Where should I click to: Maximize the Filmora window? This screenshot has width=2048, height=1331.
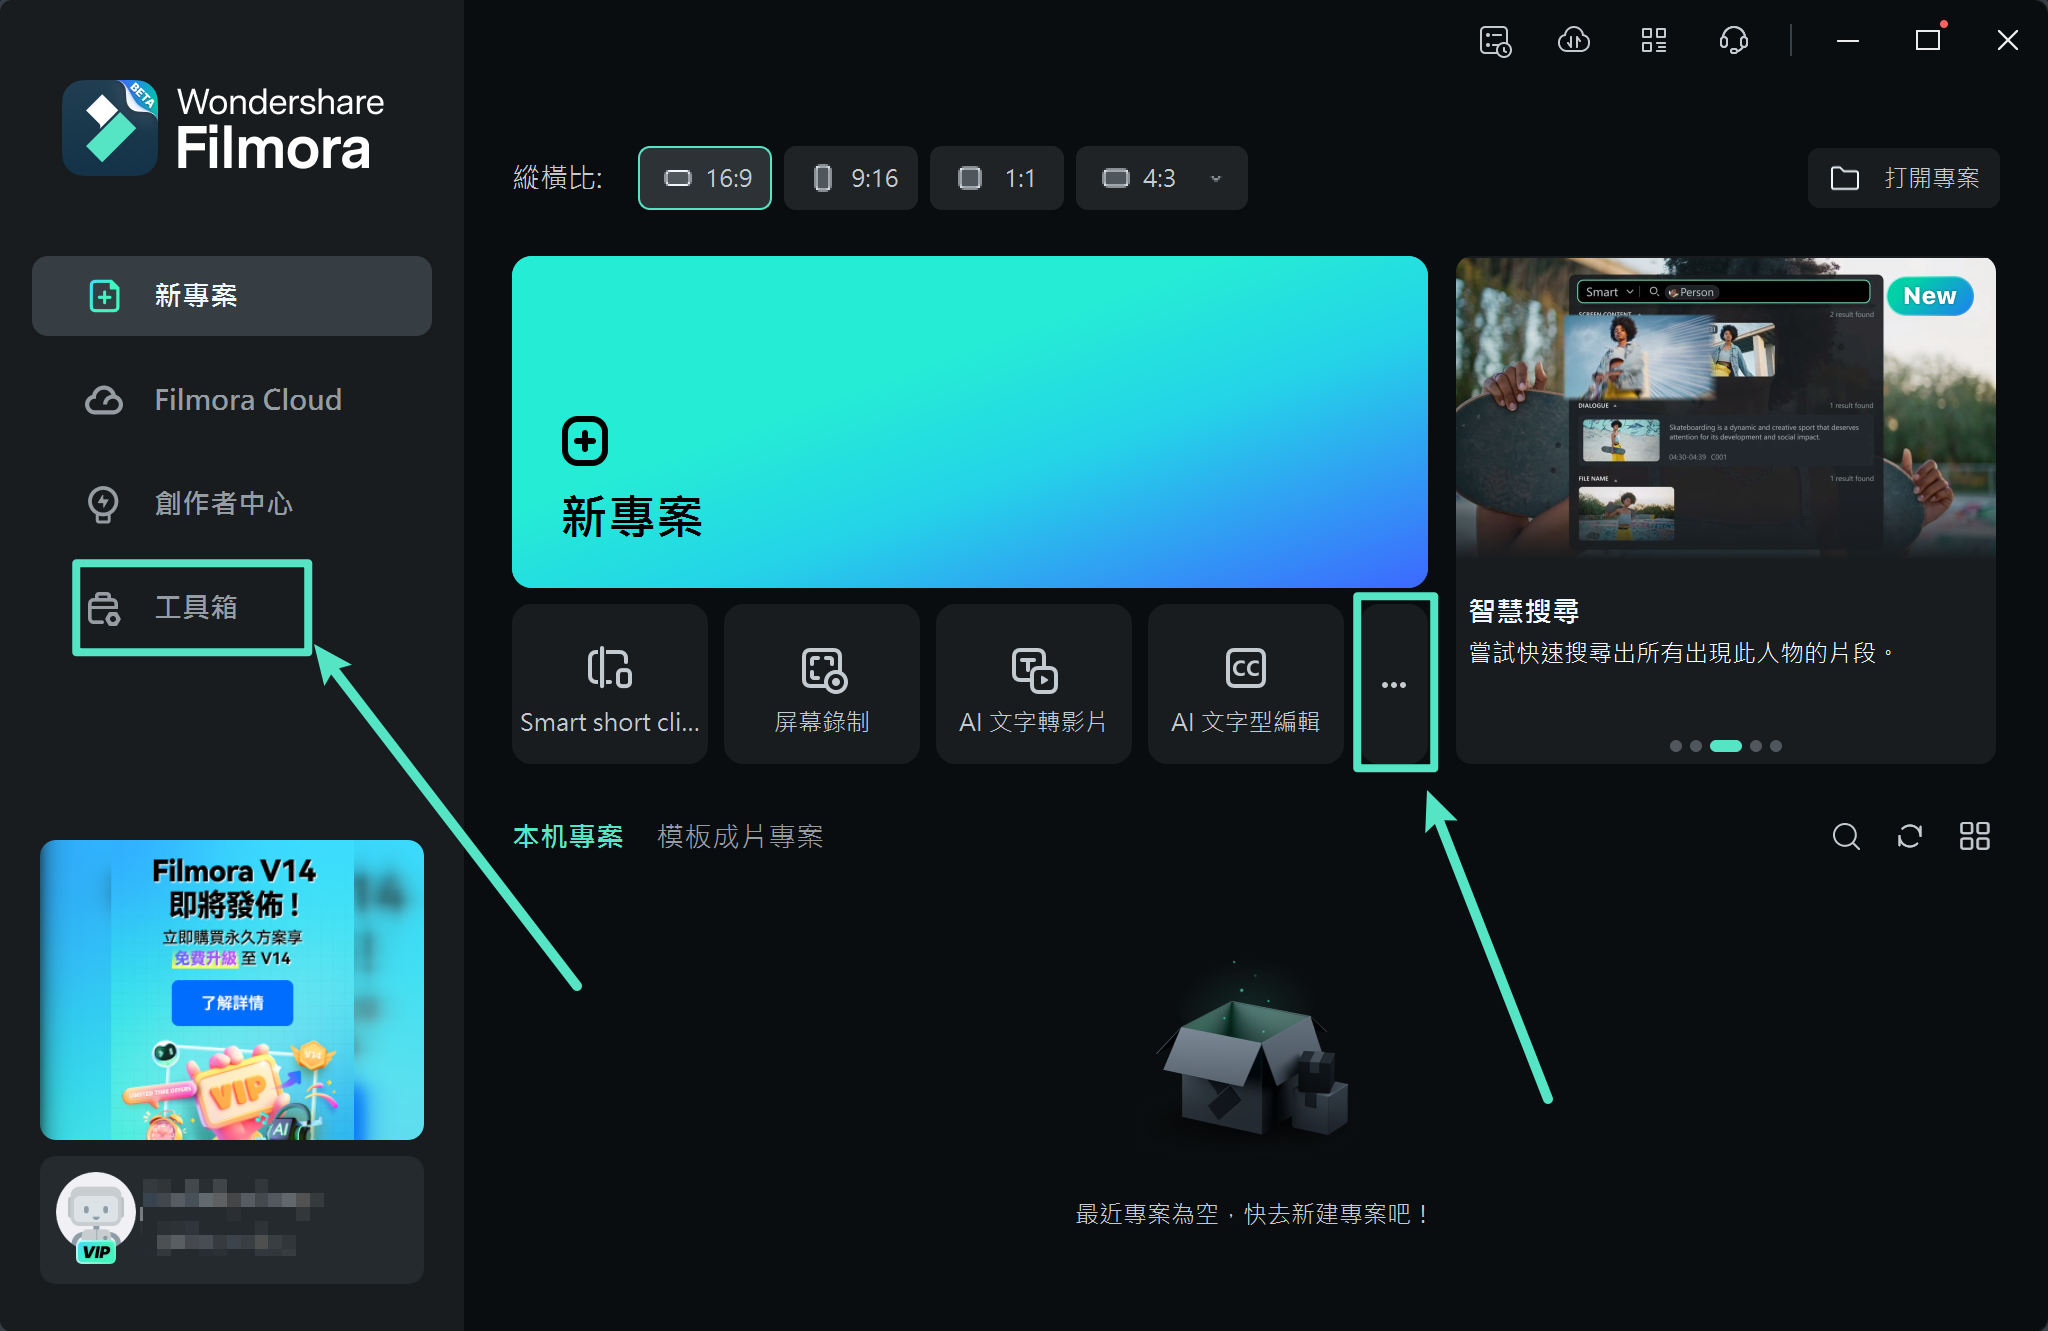click(x=1928, y=40)
